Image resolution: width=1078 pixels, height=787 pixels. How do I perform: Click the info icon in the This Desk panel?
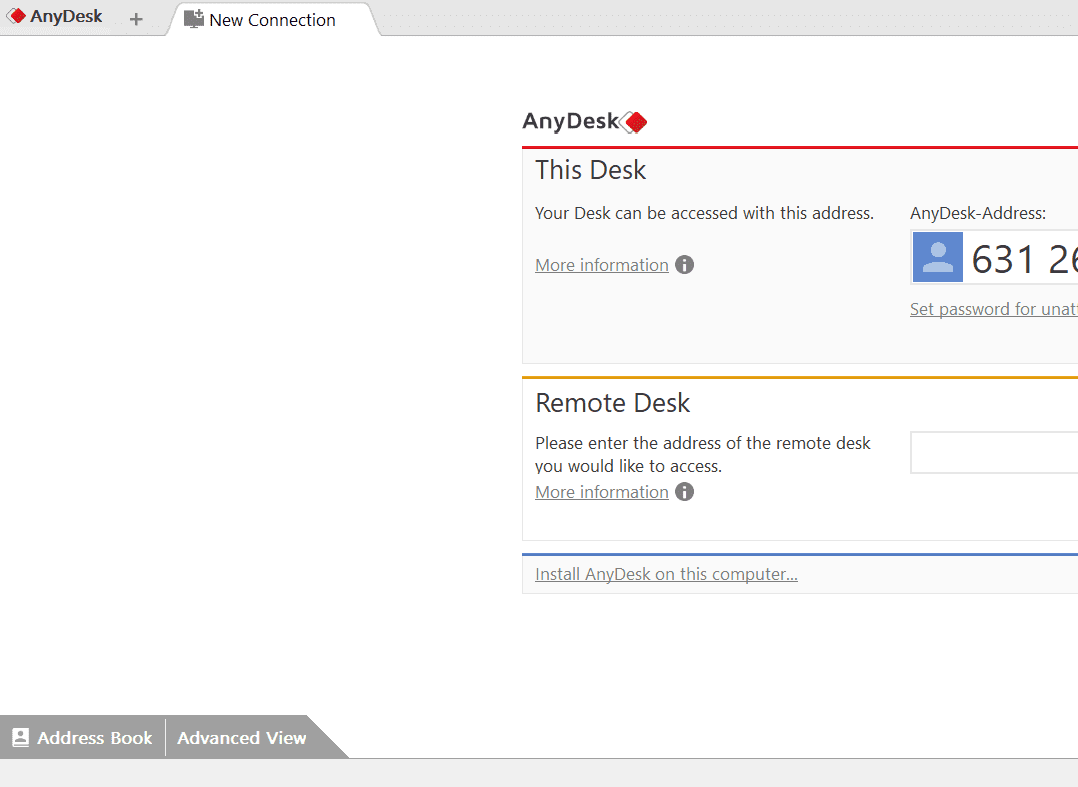(684, 265)
